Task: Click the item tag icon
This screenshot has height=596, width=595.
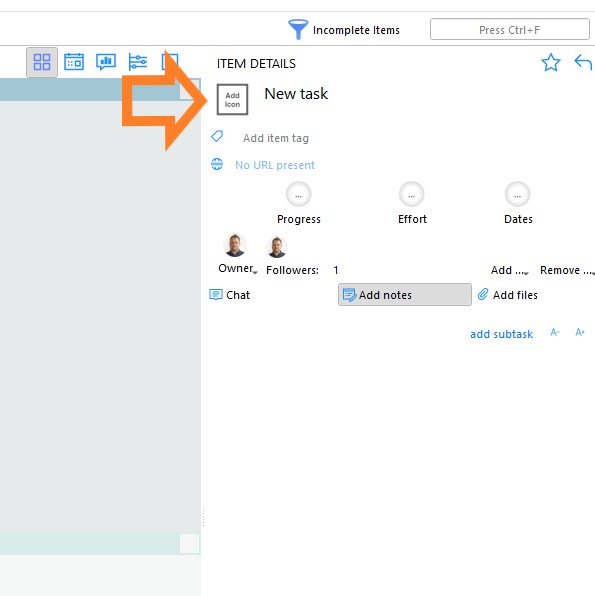Action: [217, 136]
